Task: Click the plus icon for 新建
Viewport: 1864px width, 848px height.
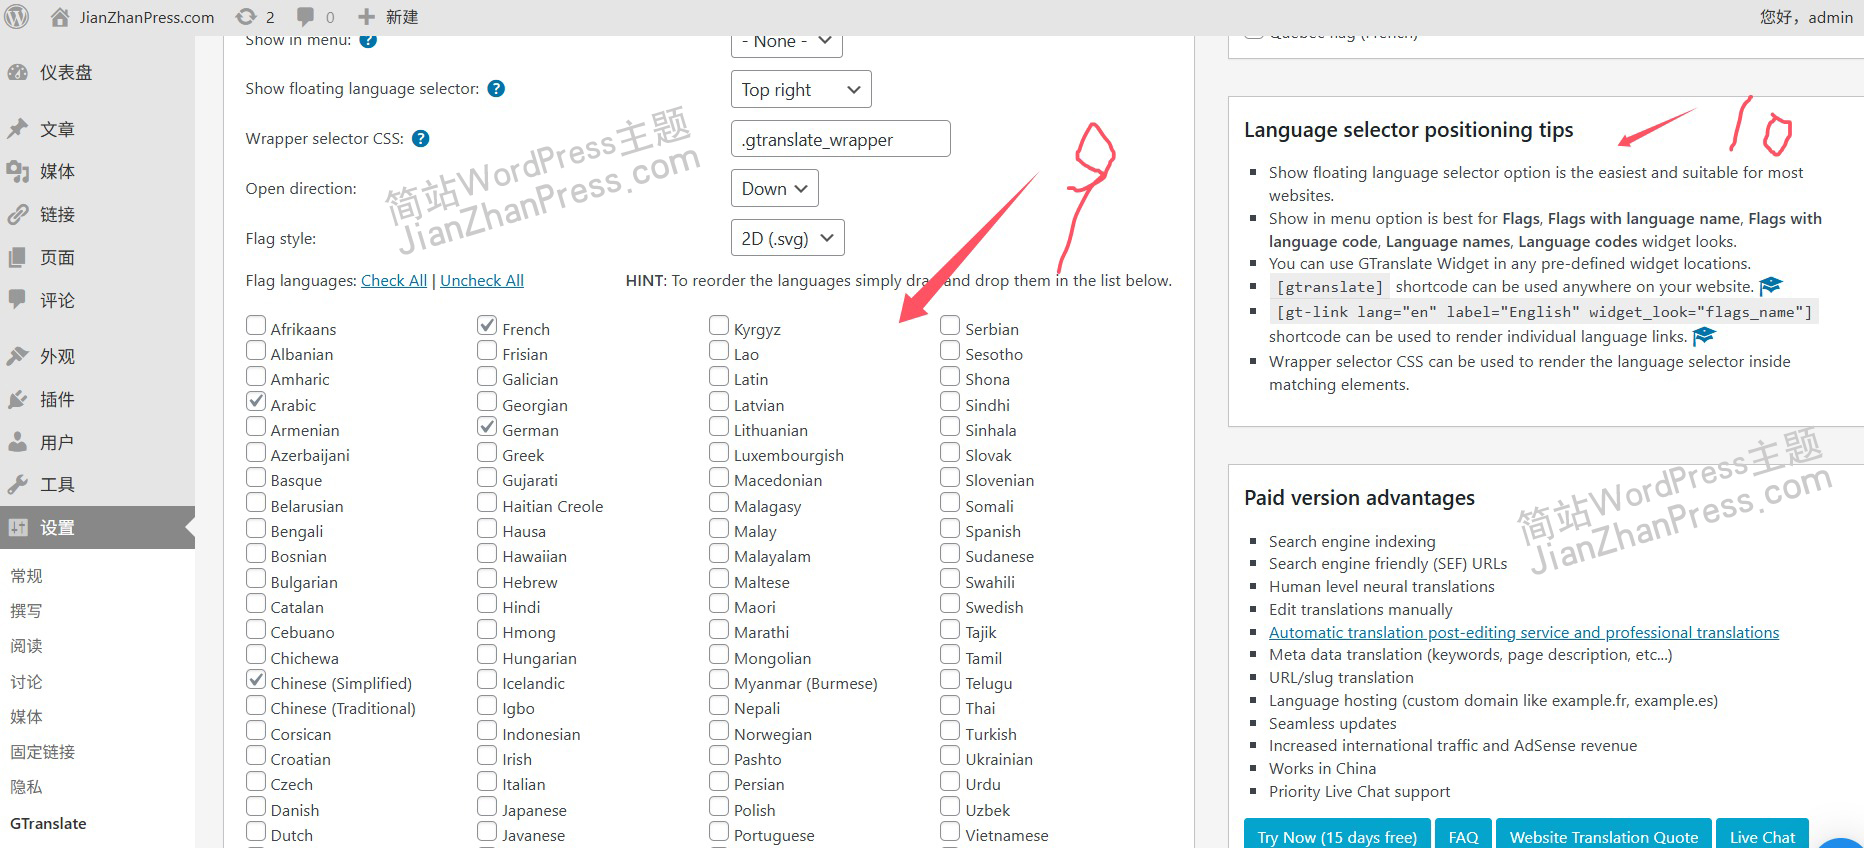Action: [x=366, y=17]
